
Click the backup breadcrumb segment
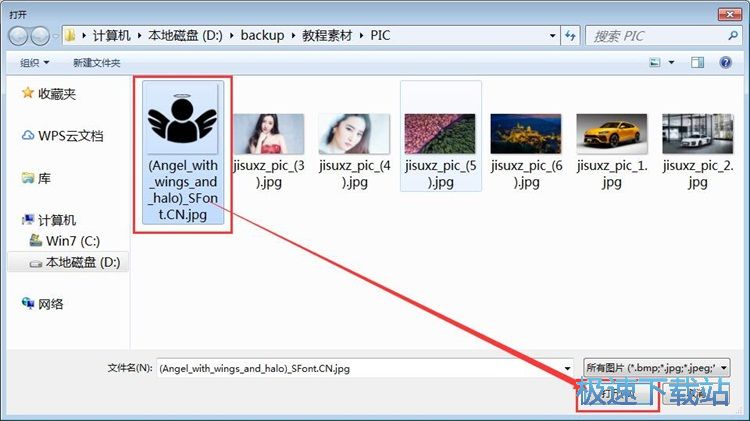262,35
